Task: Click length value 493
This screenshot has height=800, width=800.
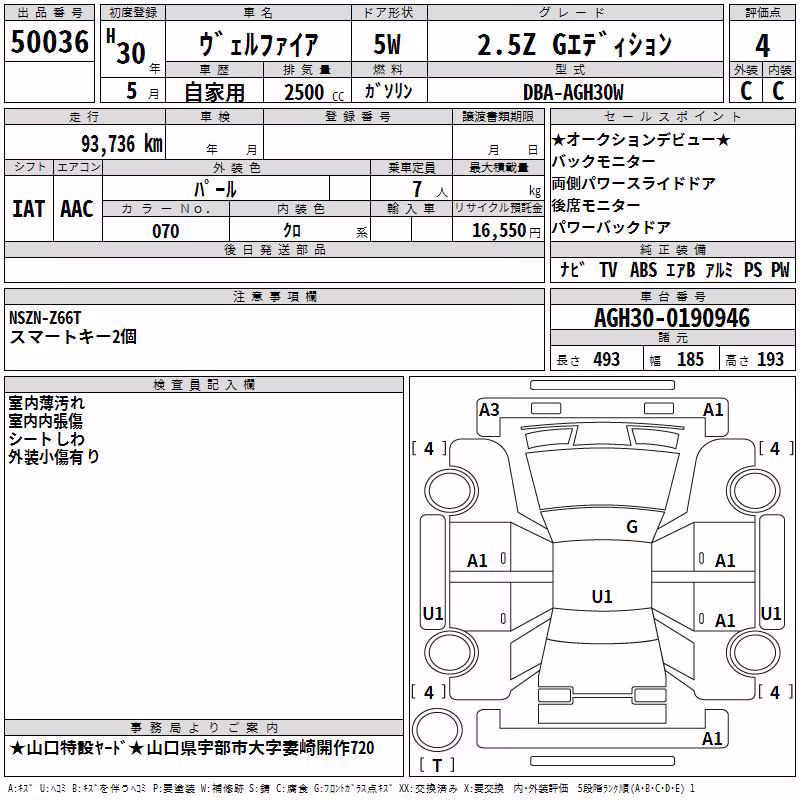Action: (607, 360)
